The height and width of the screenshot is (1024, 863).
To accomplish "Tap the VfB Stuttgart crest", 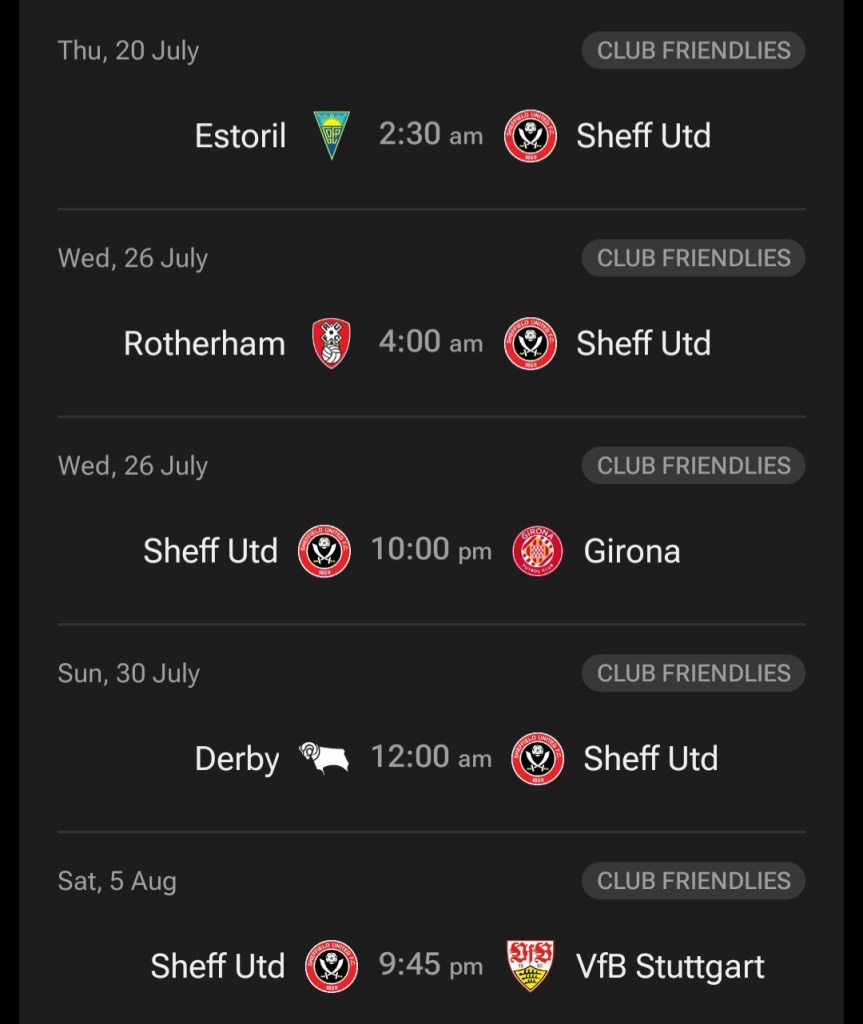I will pos(530,966).
